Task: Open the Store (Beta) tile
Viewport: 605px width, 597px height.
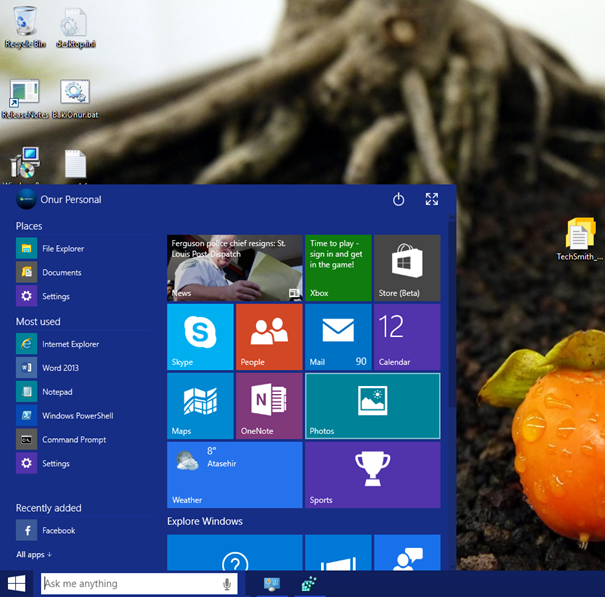Action: (407, 268)
